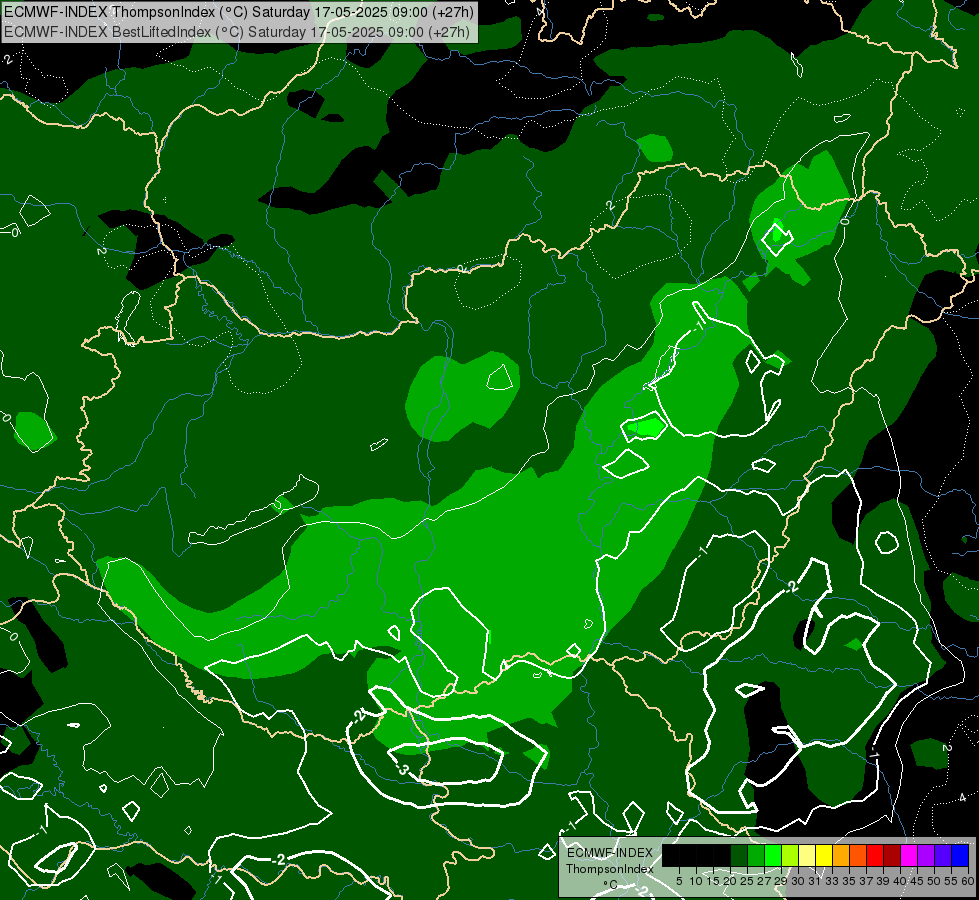This screenshot has width=979, height=900.
Task: Click the dark green 20–25 legend swatch
Action: point(739,855)
